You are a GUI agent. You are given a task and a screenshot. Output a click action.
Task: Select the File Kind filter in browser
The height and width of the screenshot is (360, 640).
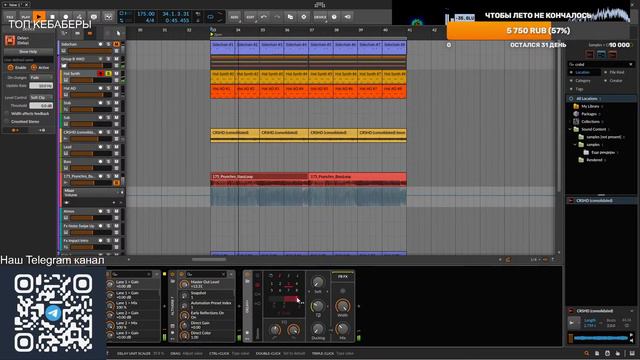coord(617,72)
